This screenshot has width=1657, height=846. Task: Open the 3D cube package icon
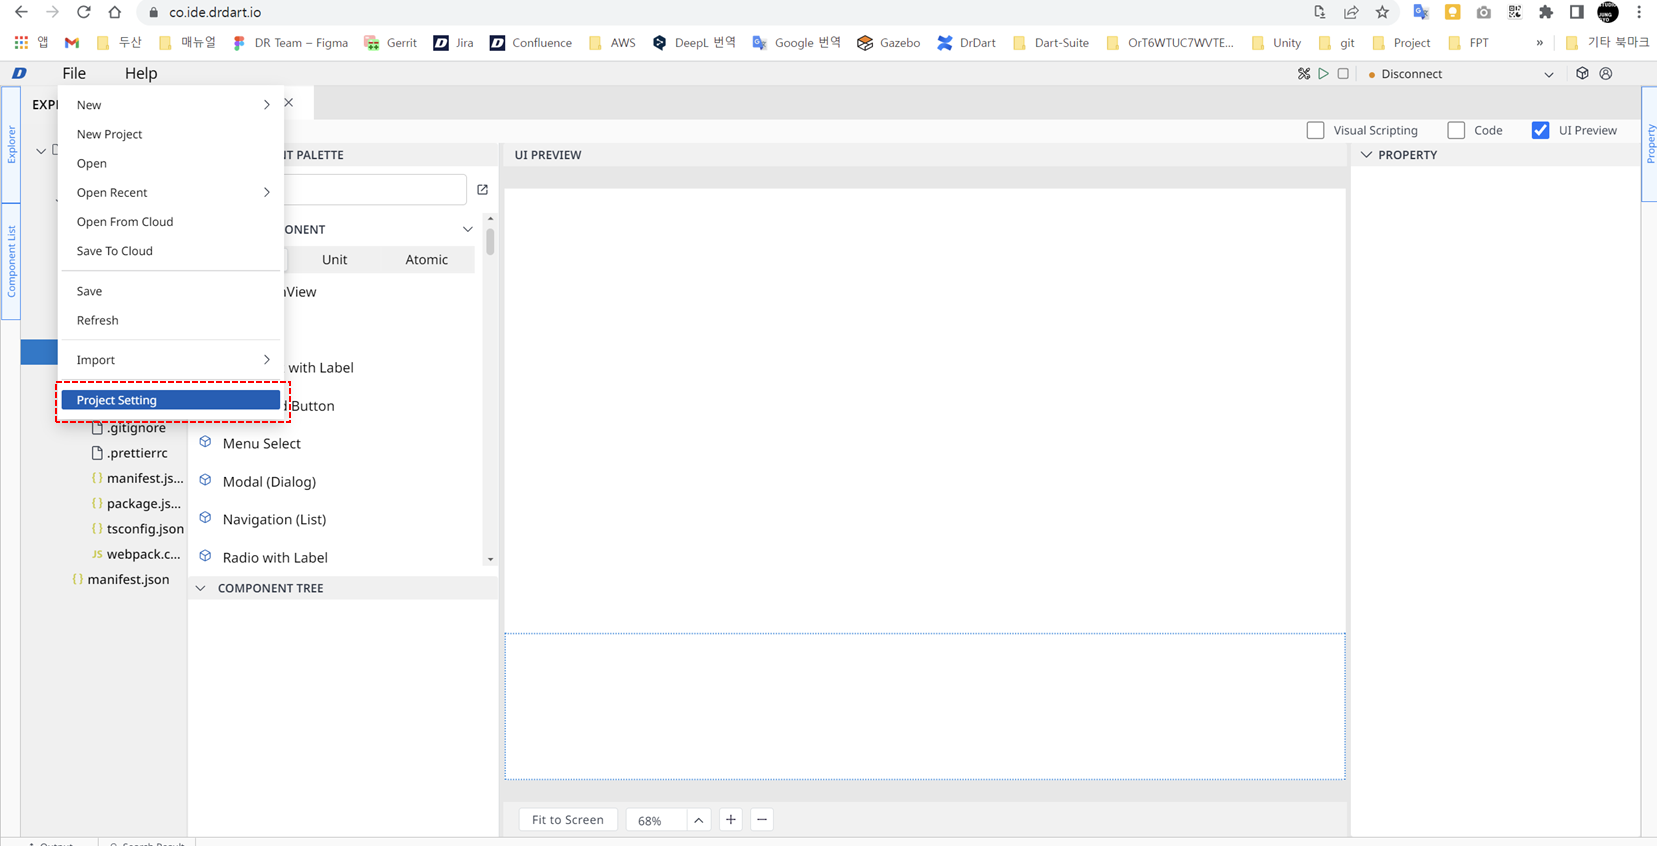(1582, 74)
